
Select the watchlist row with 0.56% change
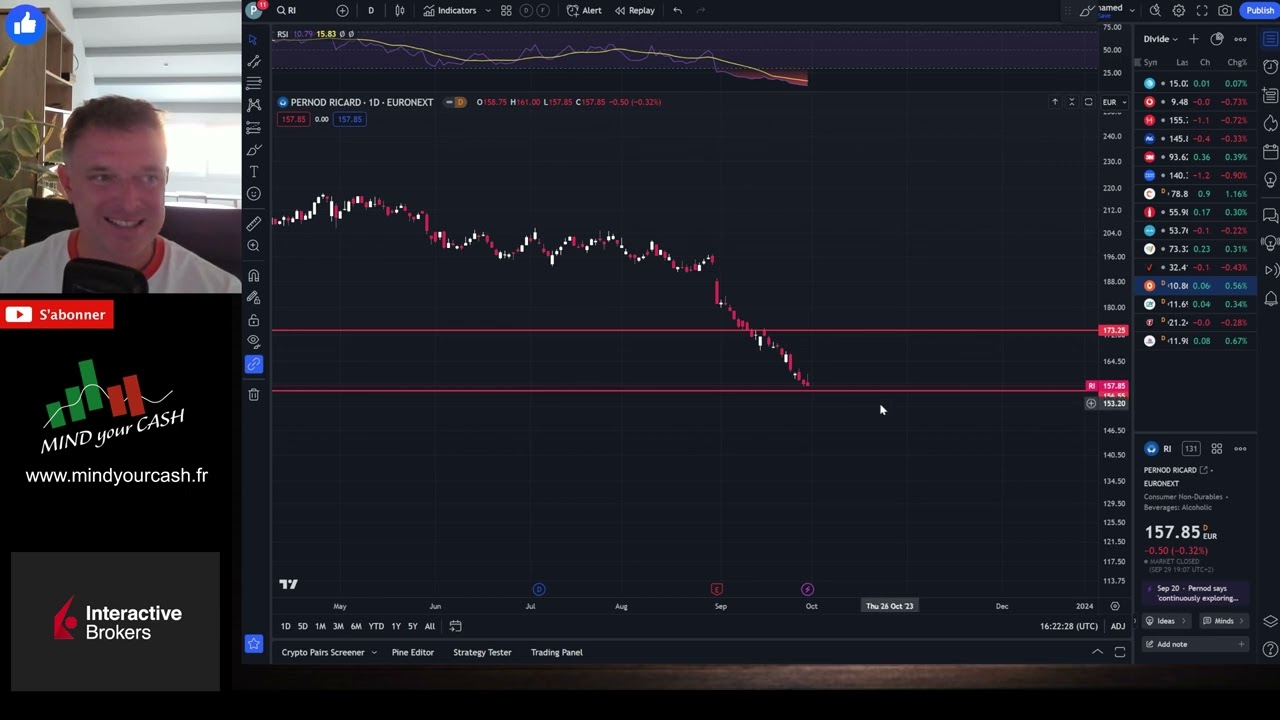1196,286
